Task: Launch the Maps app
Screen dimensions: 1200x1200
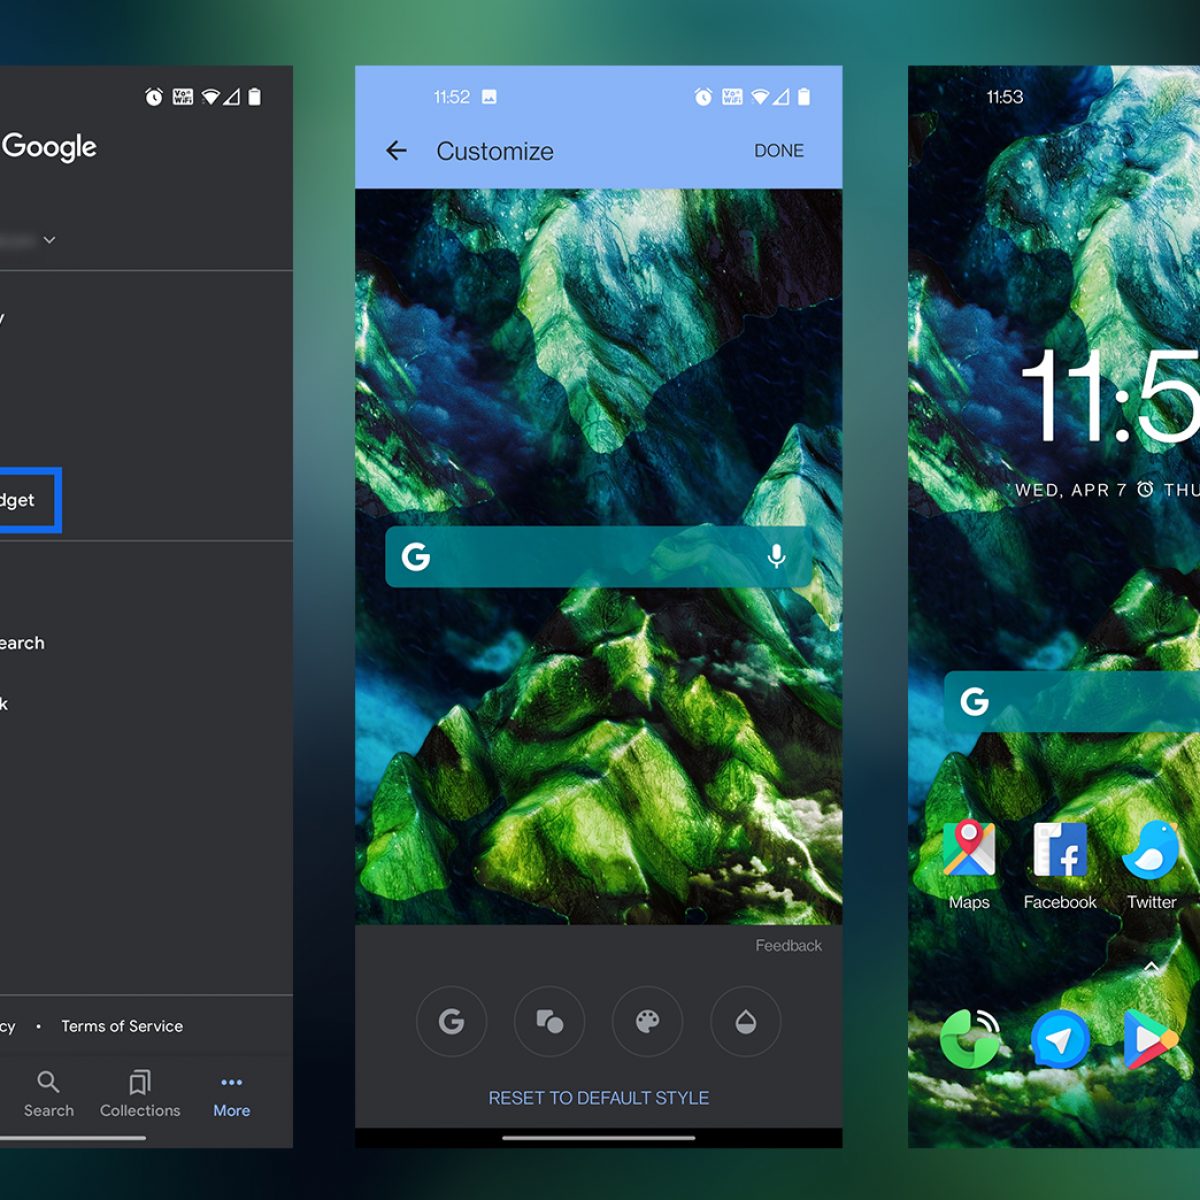Action: (x=968, y=862)
